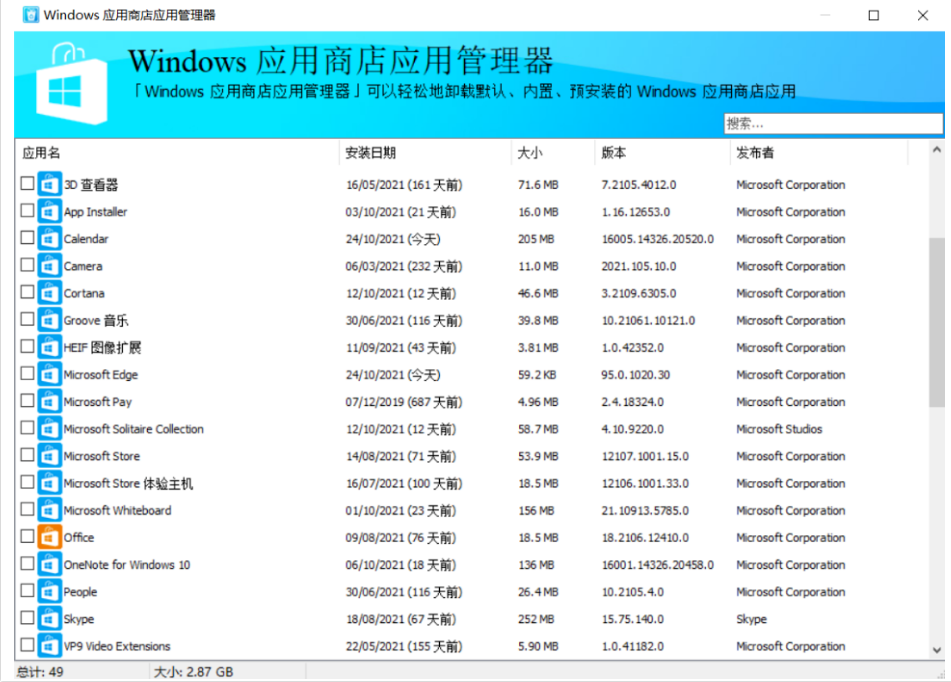Sort by the 版本 column header

[x=662, y=153]
